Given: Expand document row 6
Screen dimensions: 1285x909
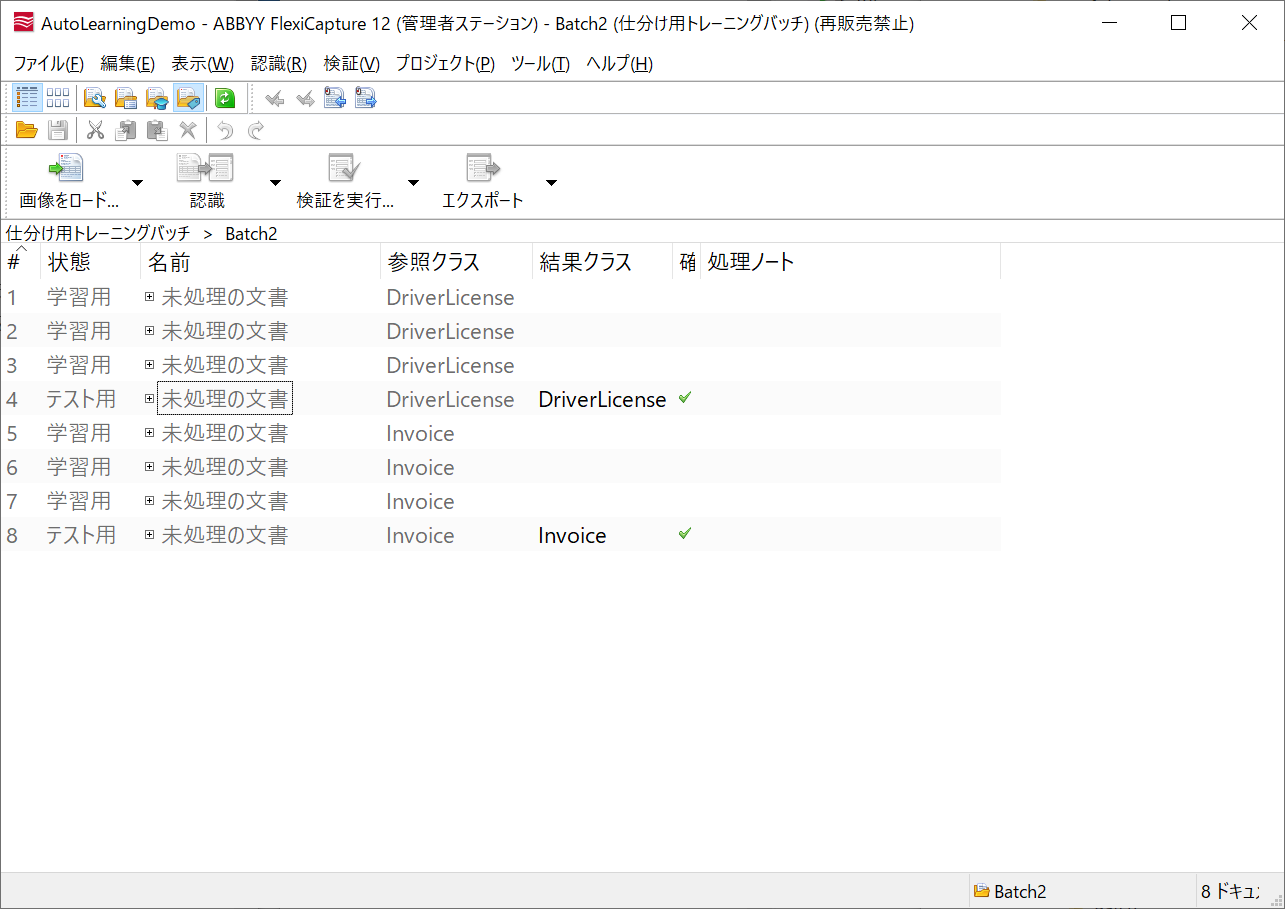Looking at the screenshot, I should pyautogui.click(x=150, y=467).
